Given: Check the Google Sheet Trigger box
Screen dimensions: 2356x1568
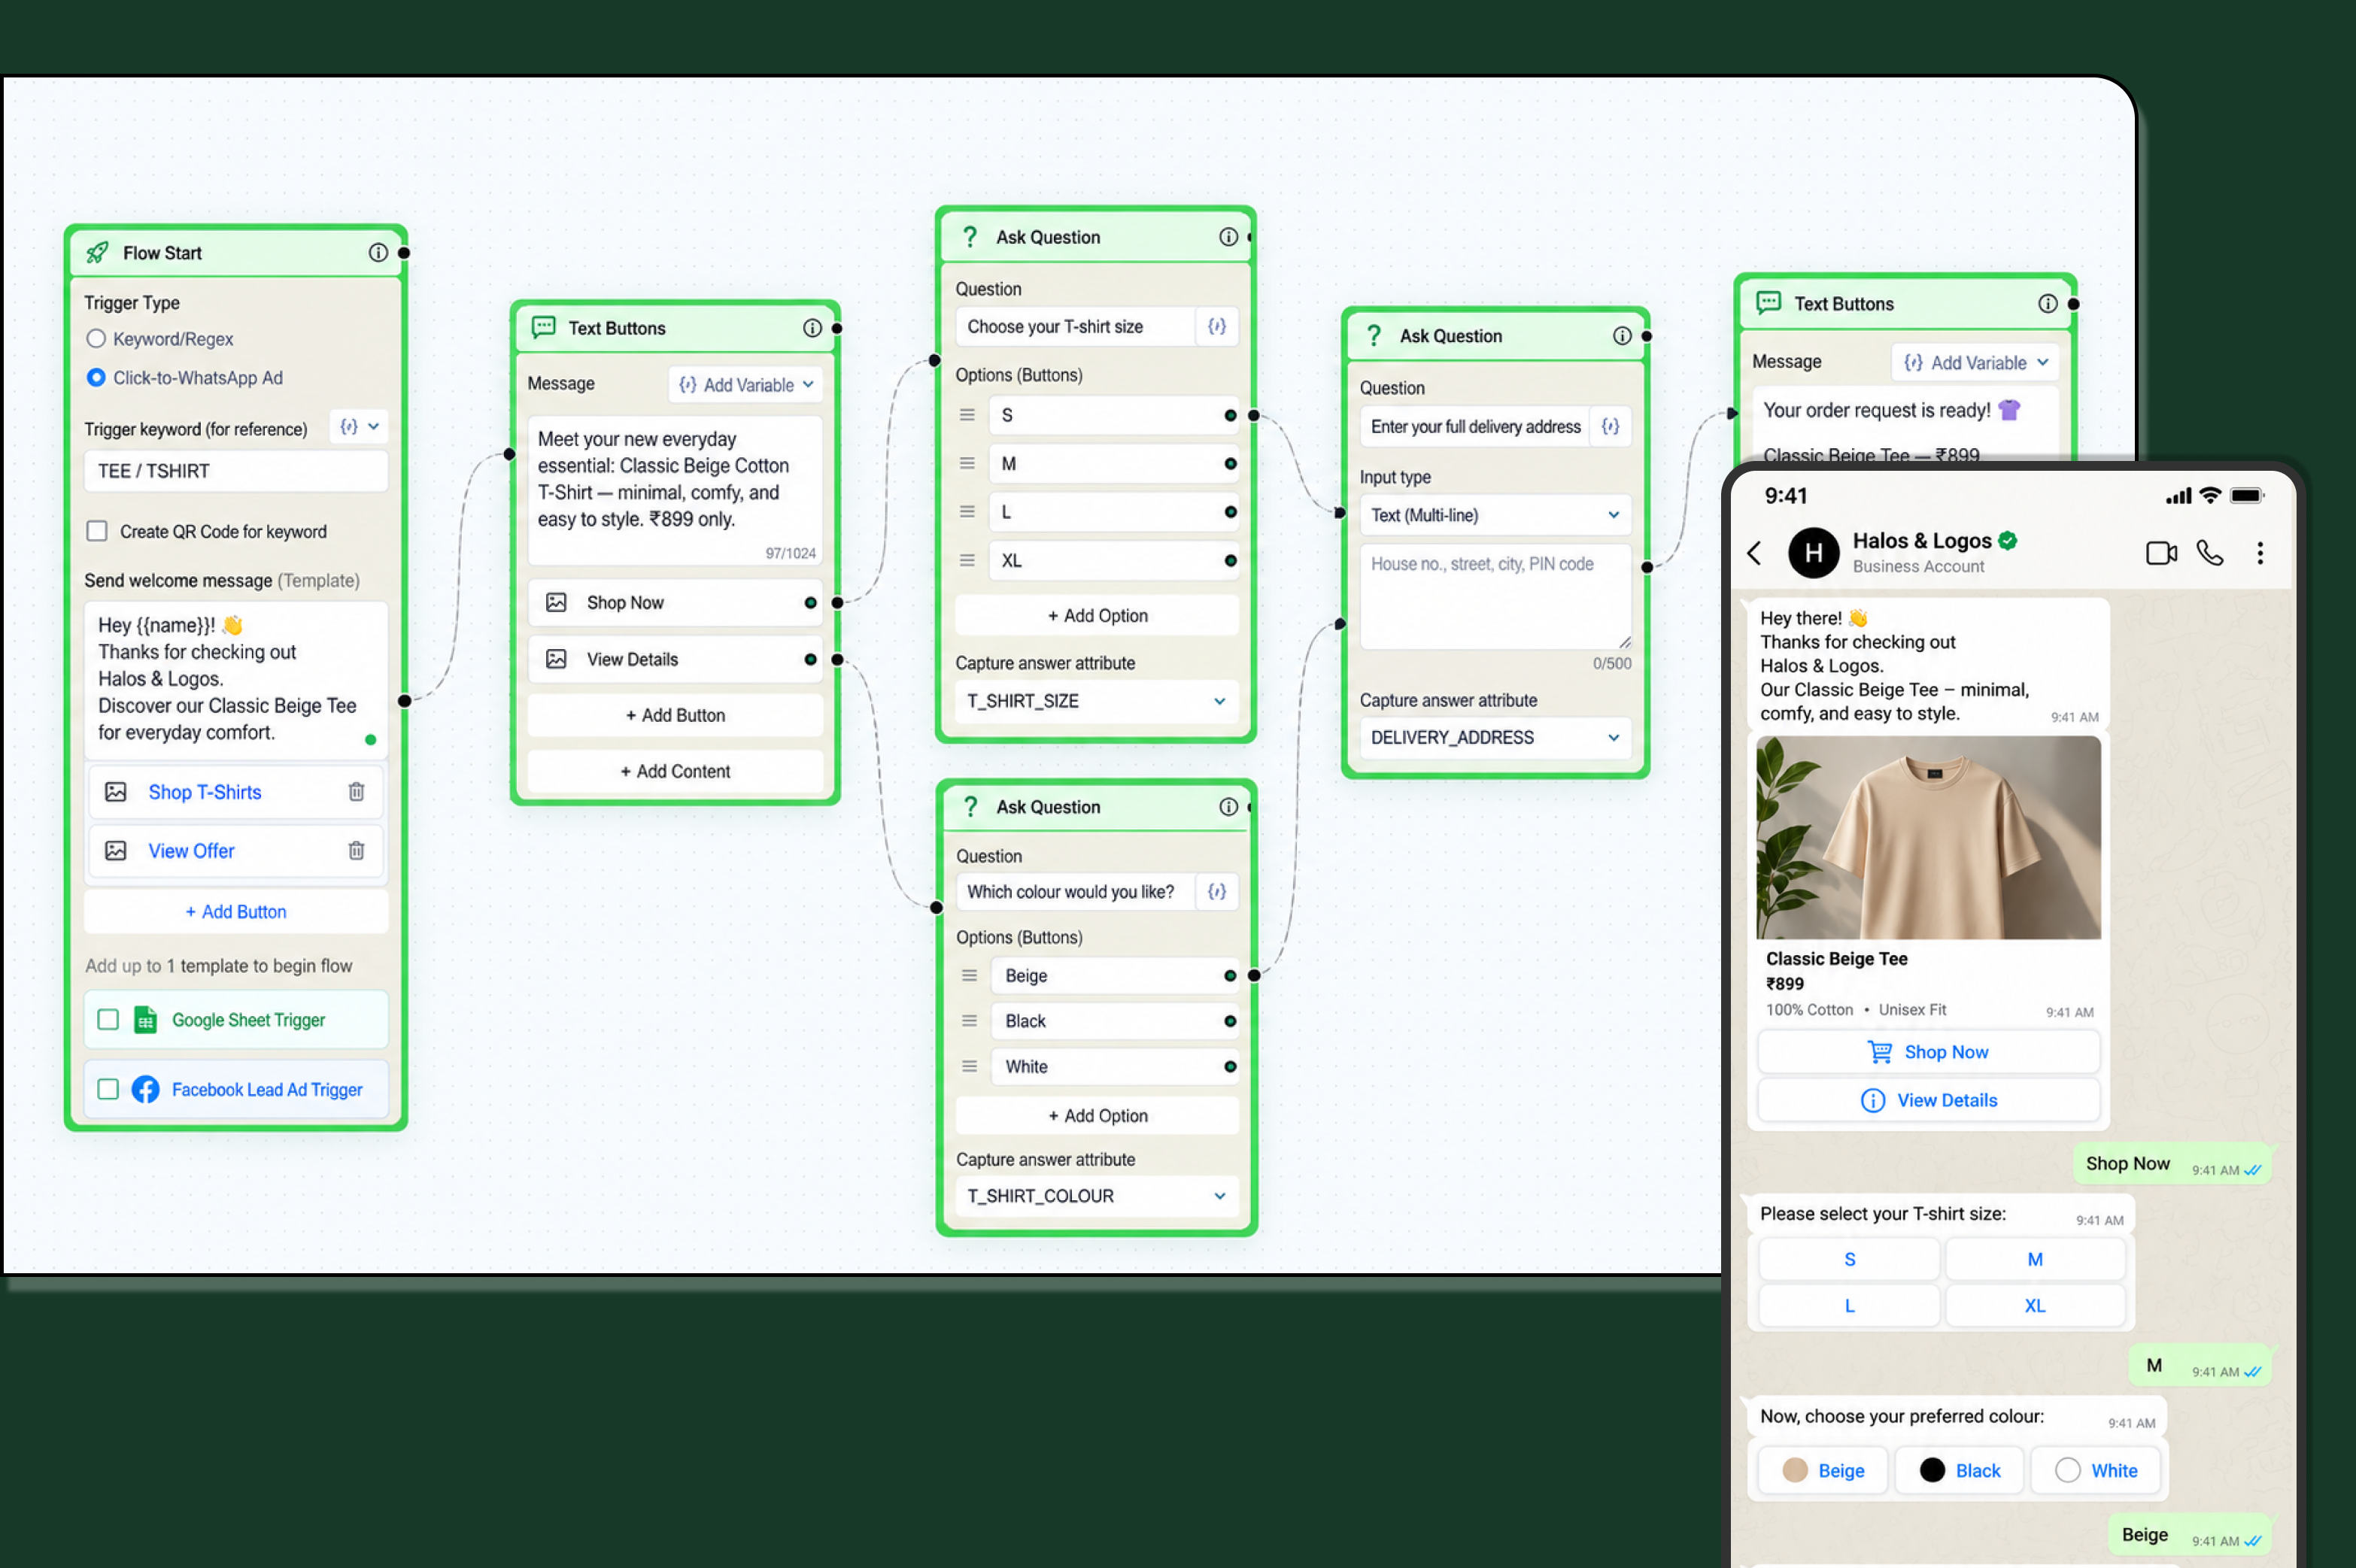Looking at the screenshot, I should (108, 1020).
